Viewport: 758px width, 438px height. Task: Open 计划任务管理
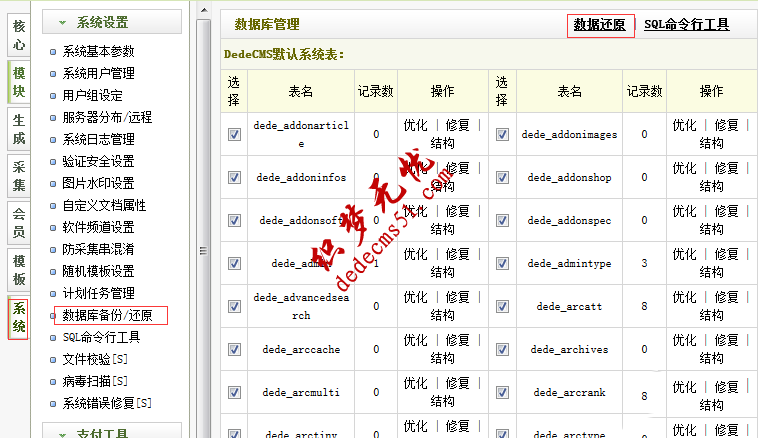coord(98,293)
